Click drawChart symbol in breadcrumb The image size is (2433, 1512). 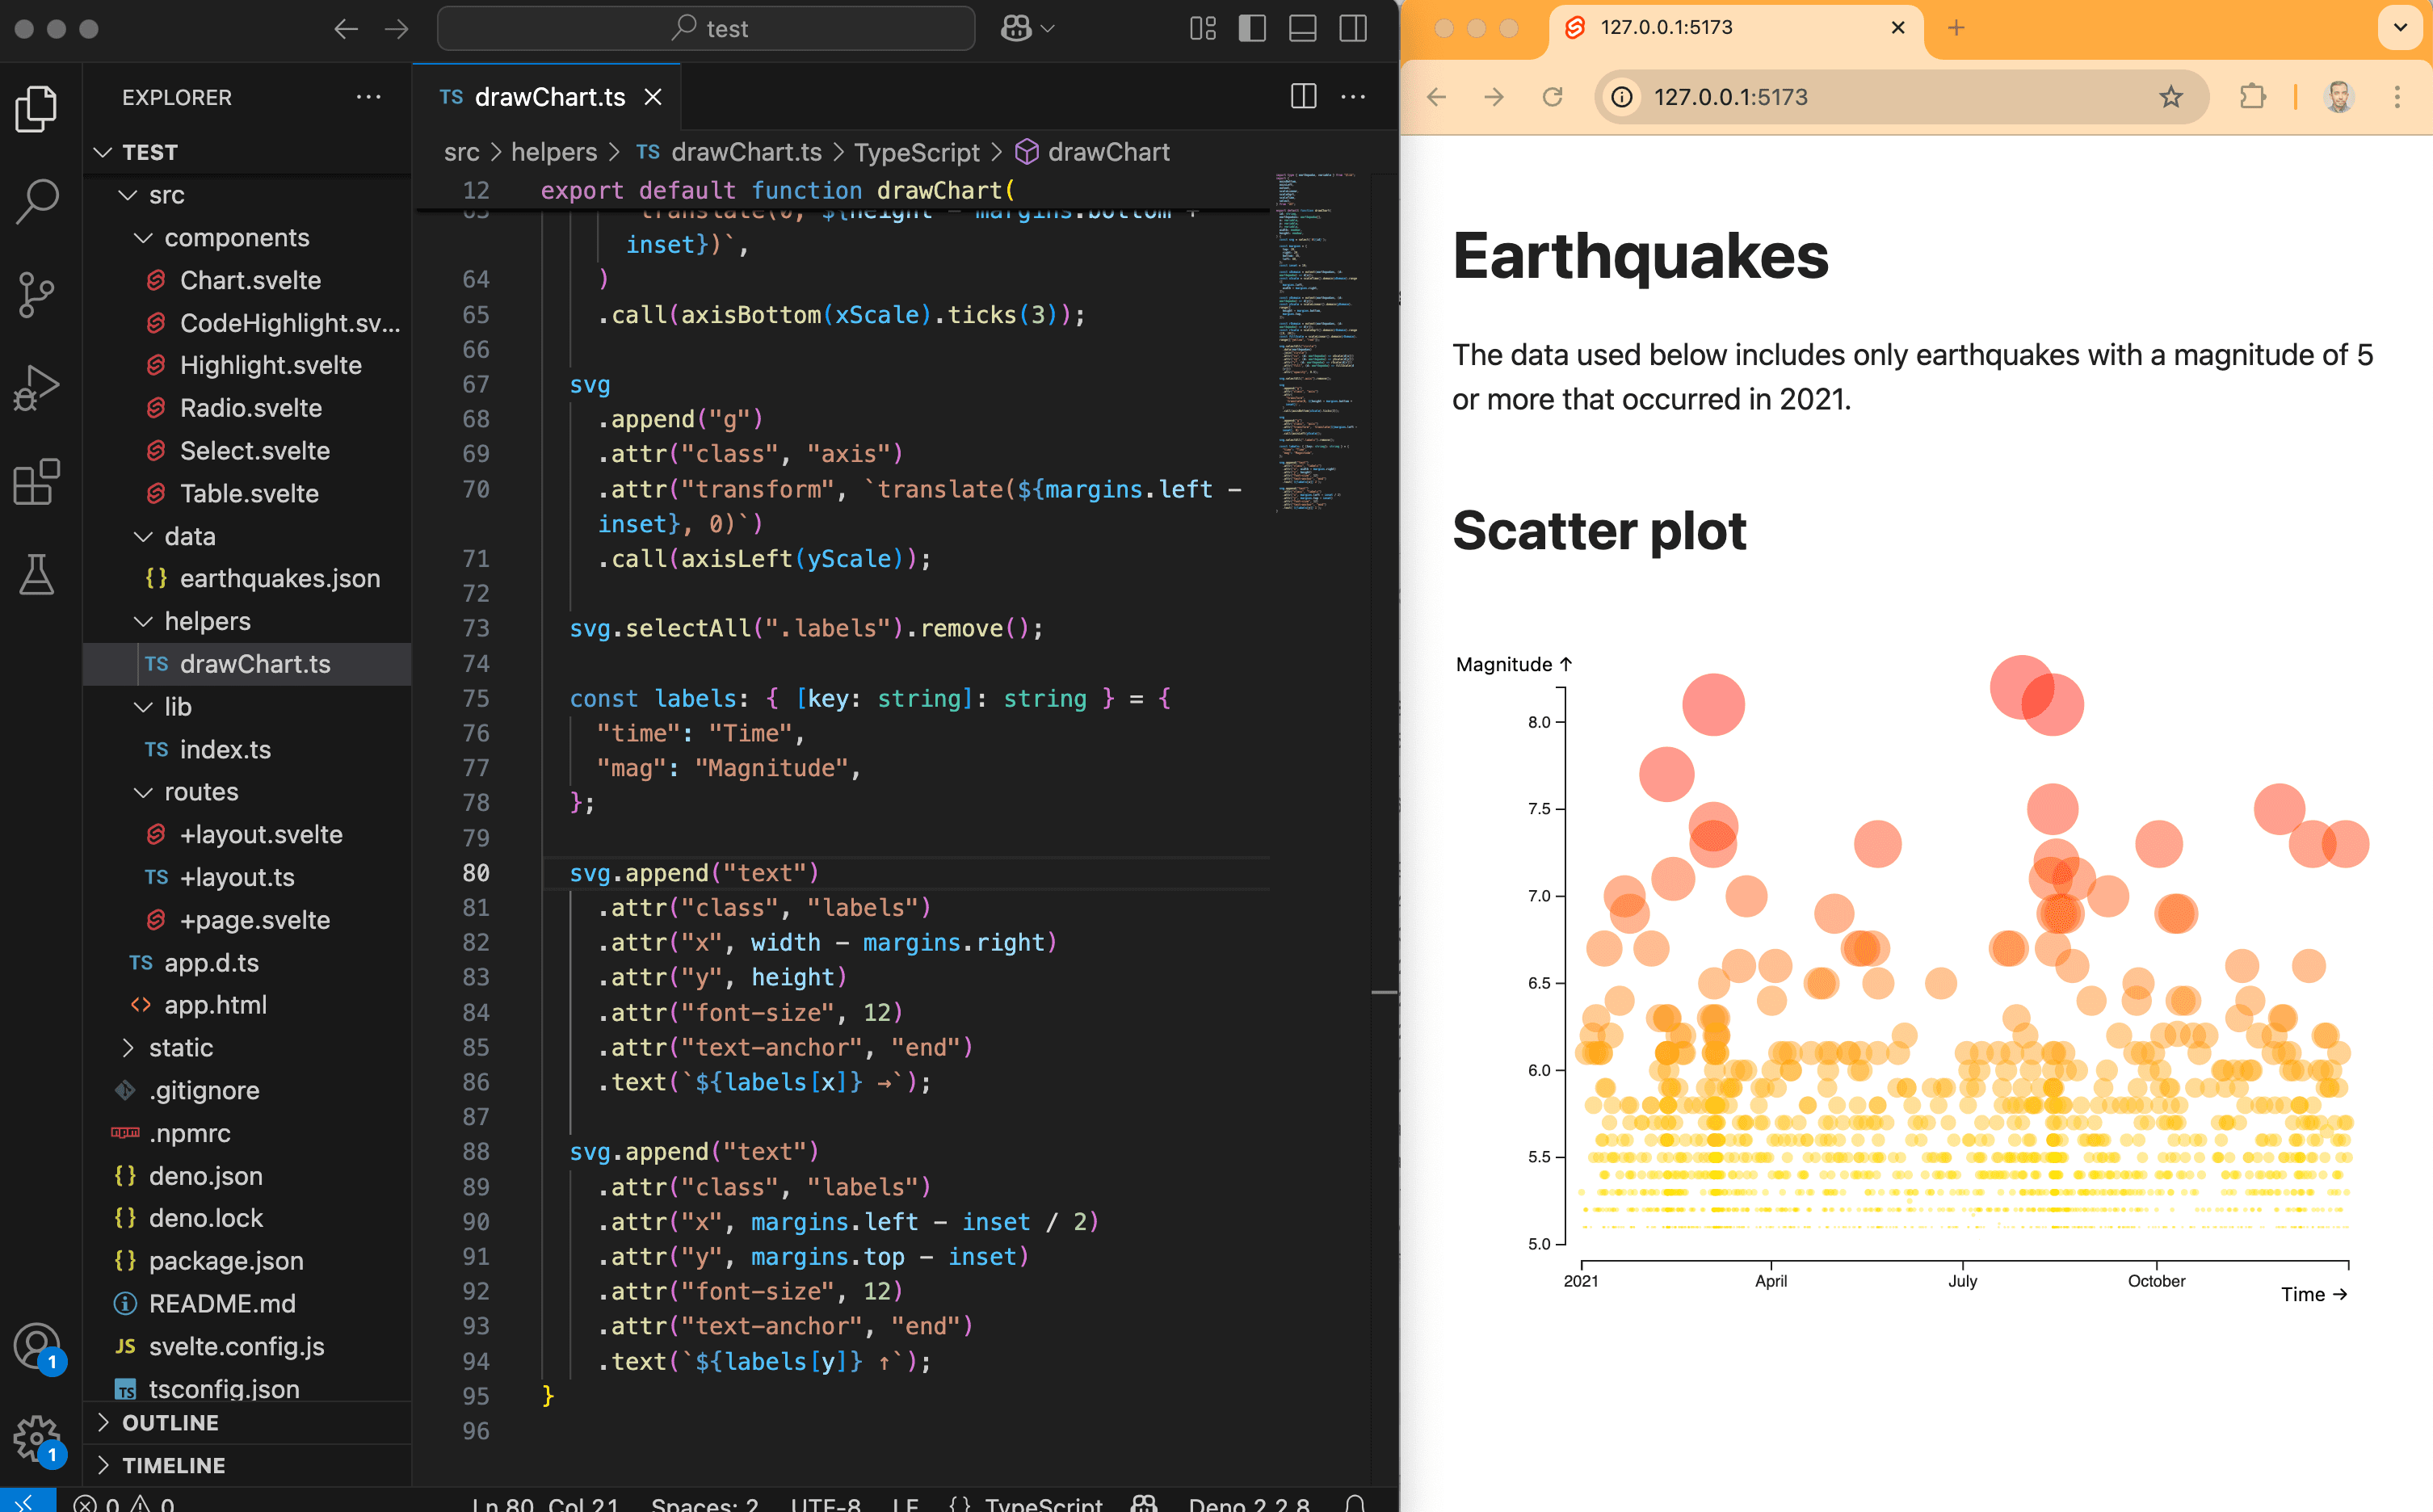tap(1092, 152)
